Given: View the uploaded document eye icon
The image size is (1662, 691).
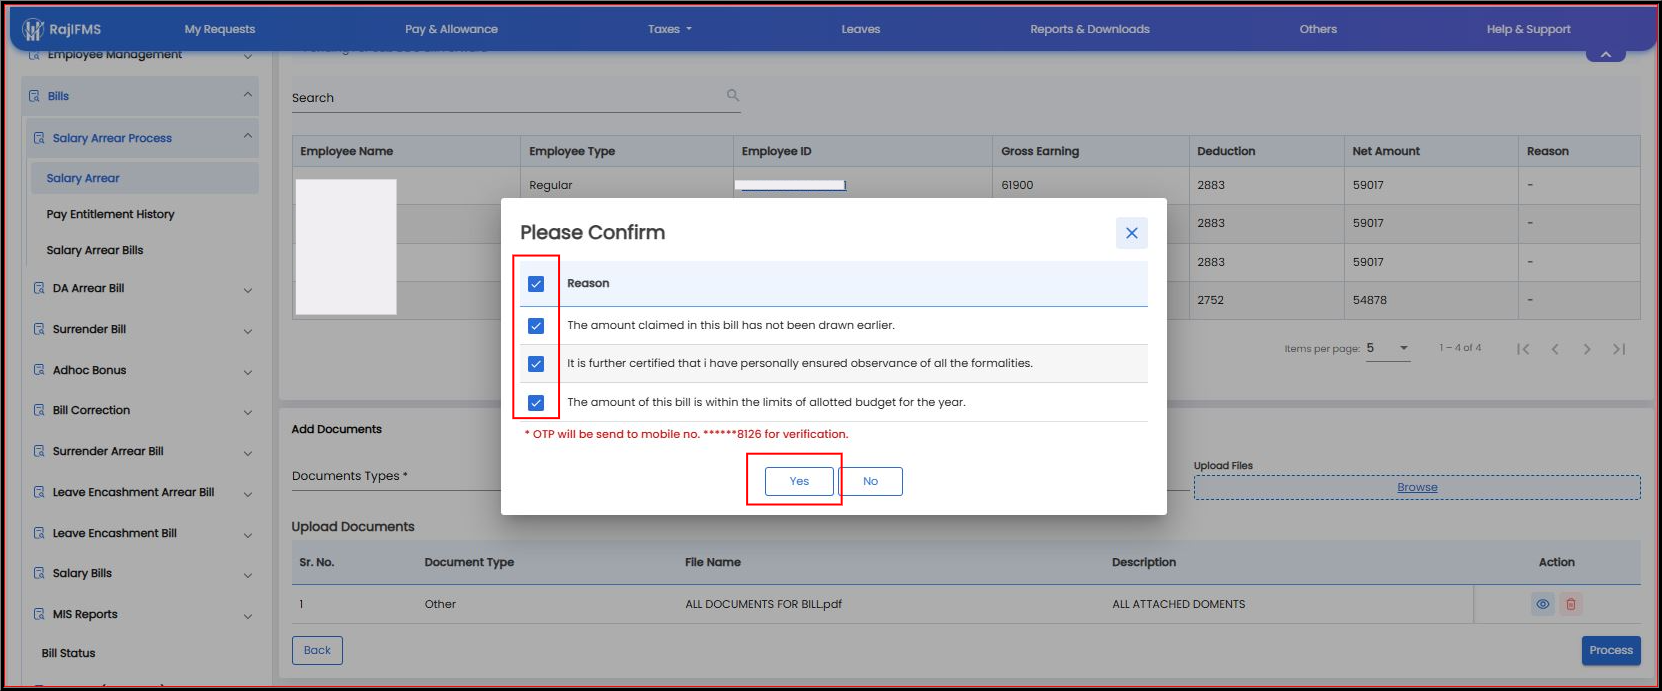Looking at the screenshot, I should tap(1543, 604).
